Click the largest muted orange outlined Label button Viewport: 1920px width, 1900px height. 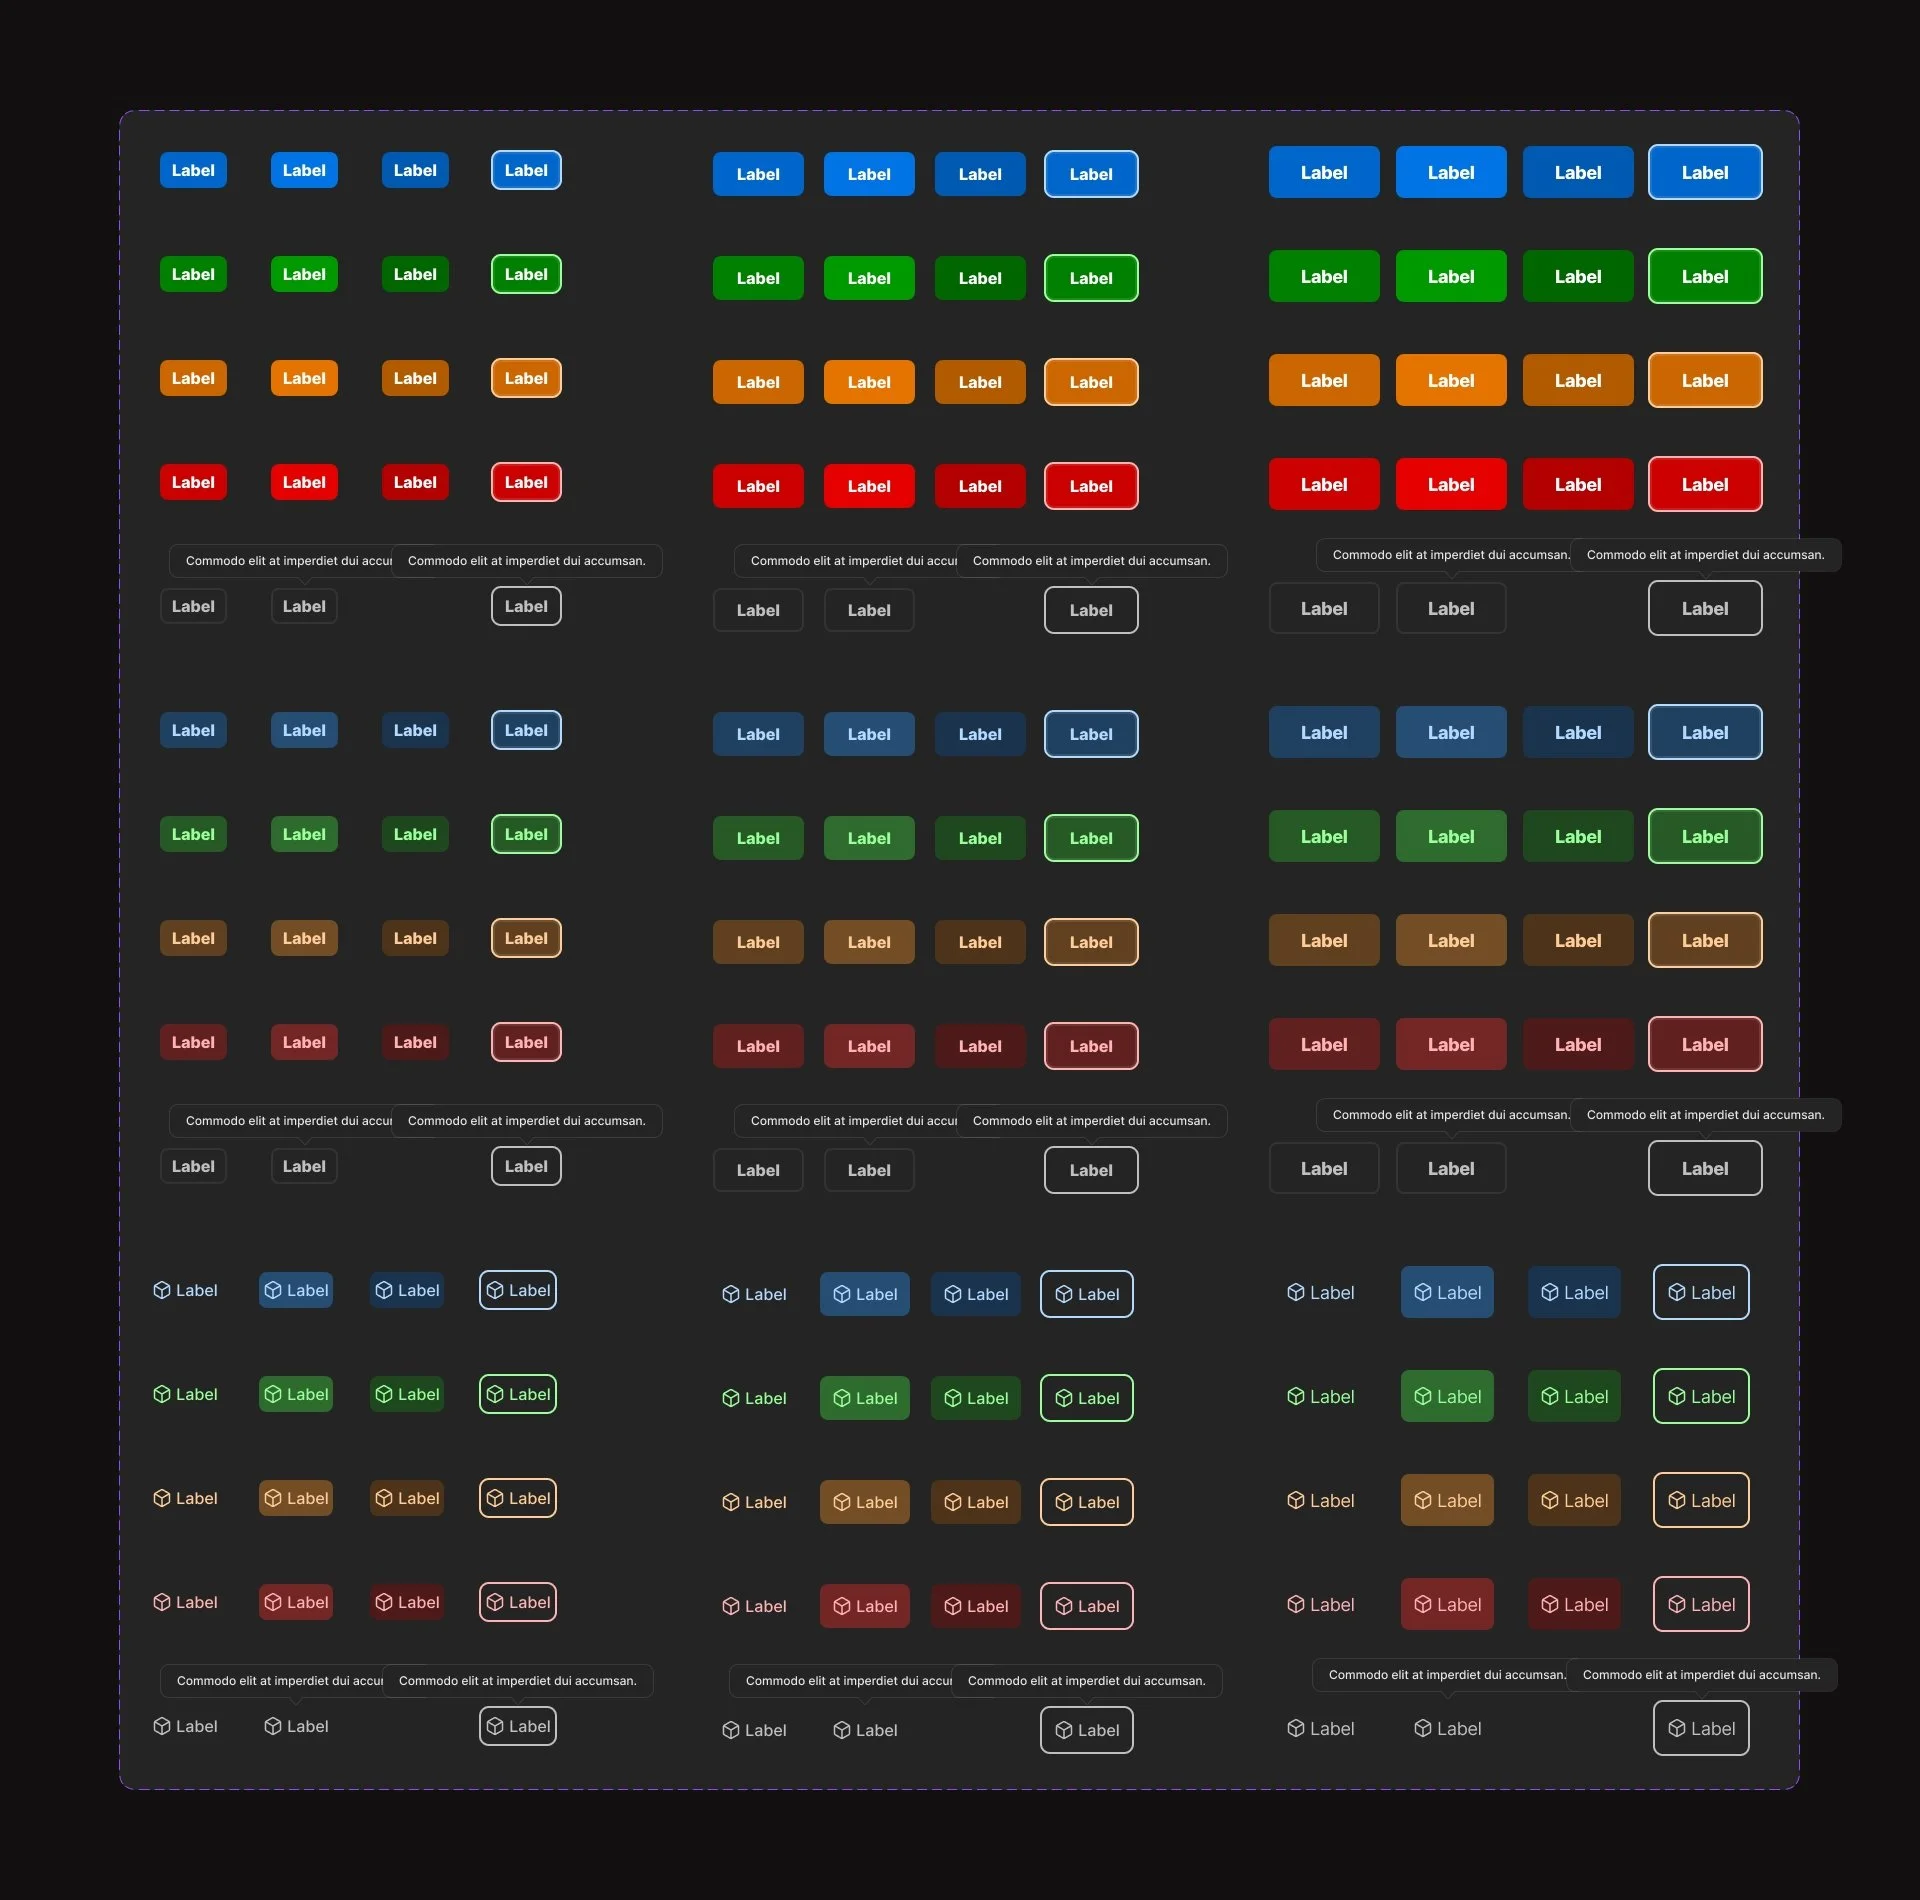1705,941
